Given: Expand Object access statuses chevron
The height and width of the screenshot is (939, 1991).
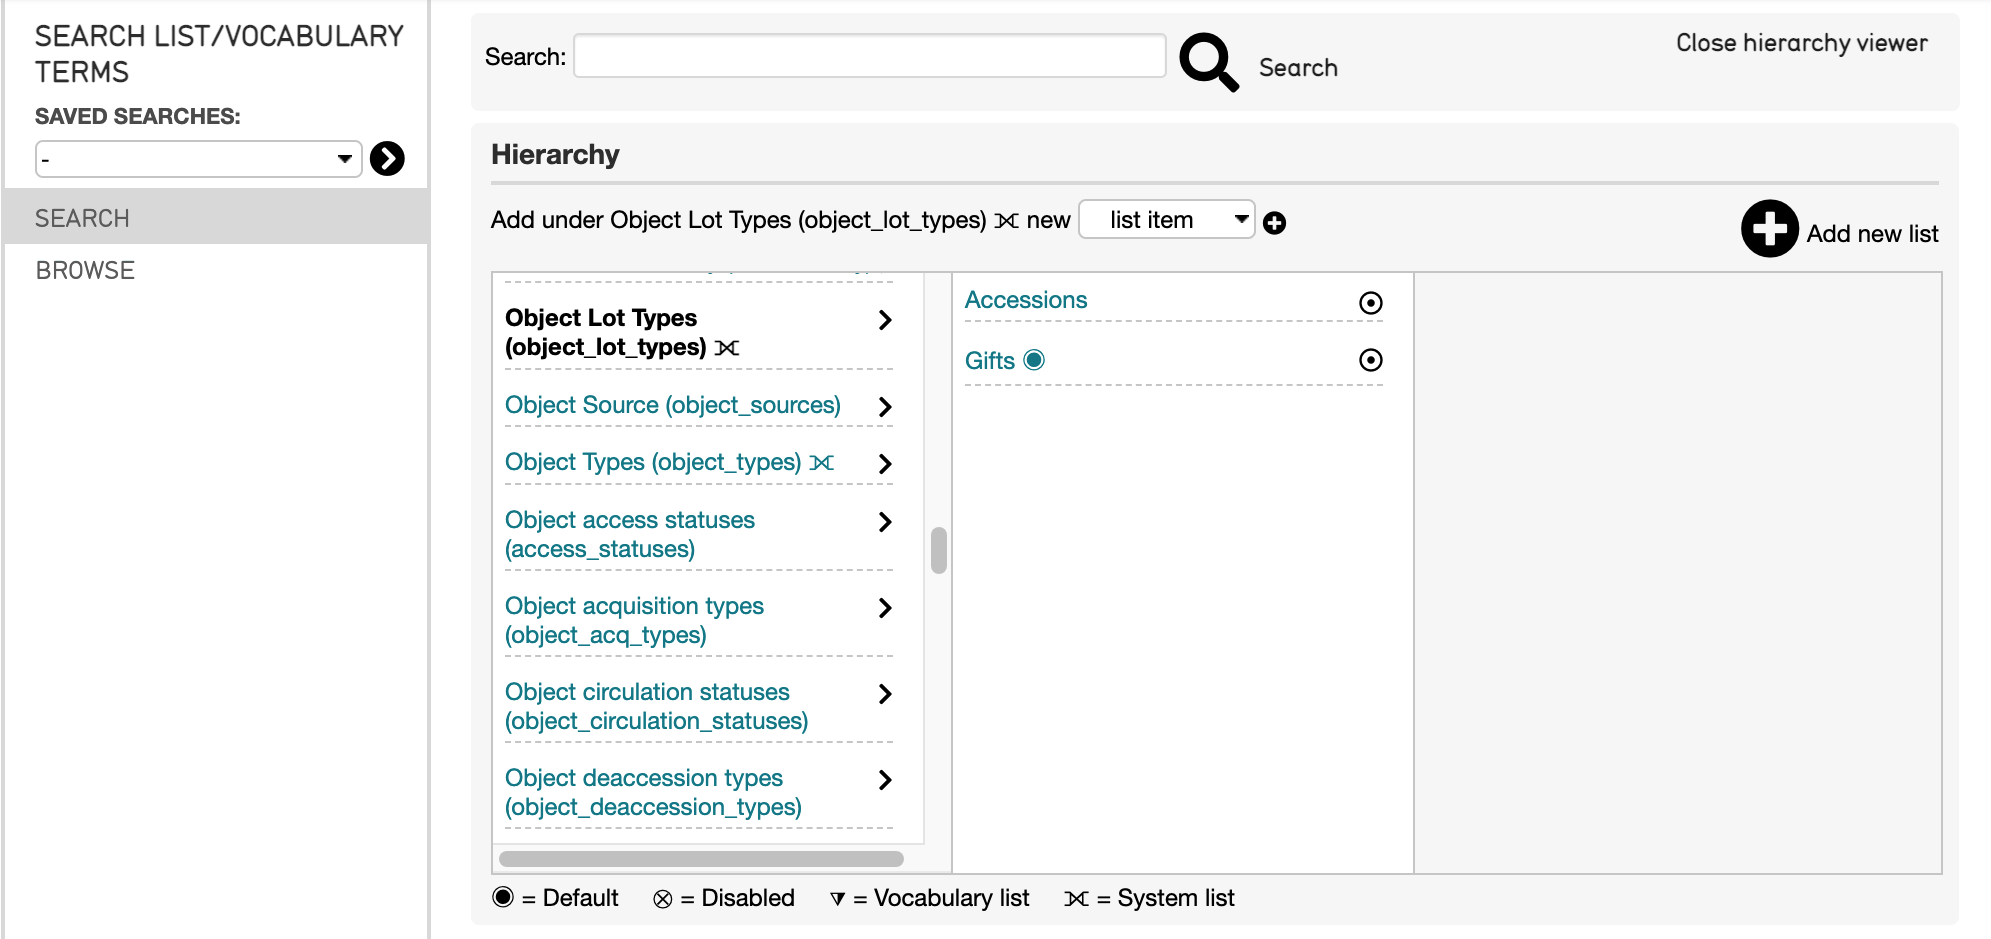Looking at the screenshot, I should pyautogui.click(x=884, y=522).
